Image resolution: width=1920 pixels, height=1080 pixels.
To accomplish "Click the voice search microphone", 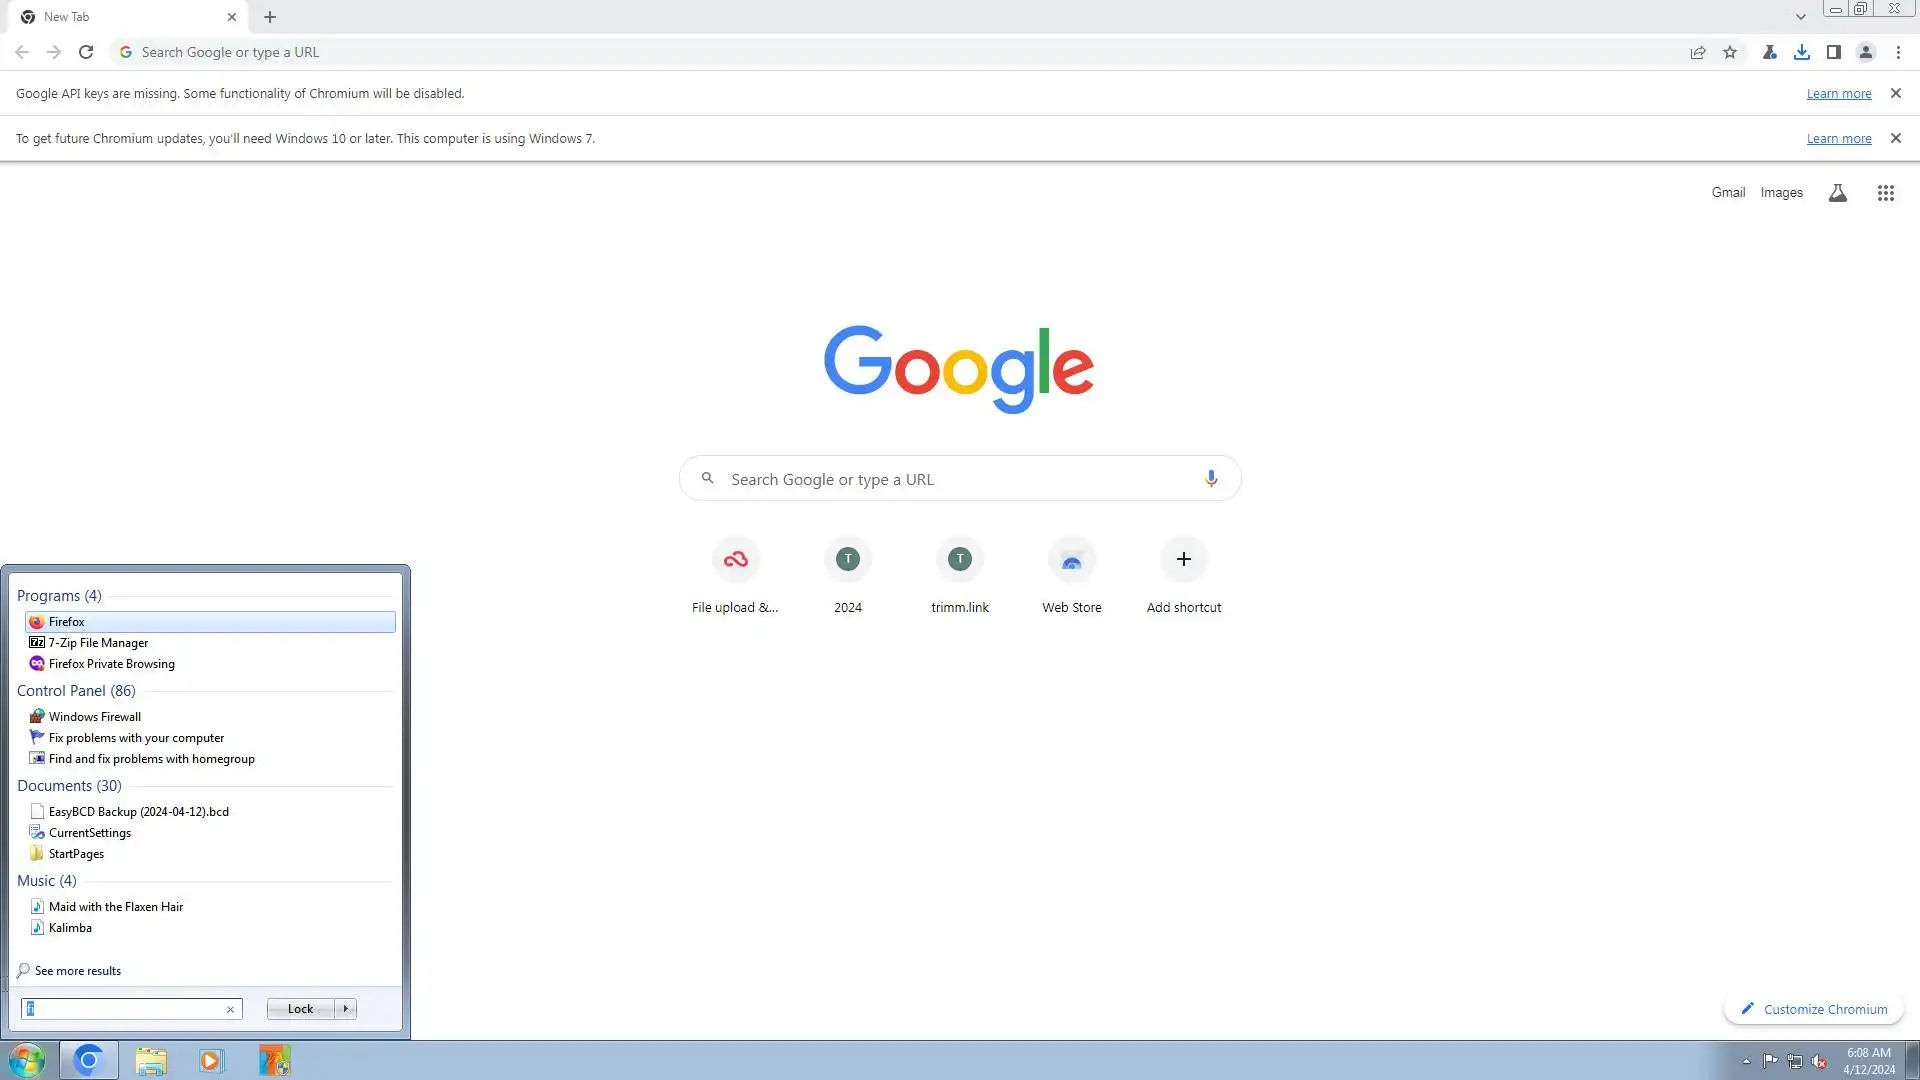I will tap(1210, 479).
